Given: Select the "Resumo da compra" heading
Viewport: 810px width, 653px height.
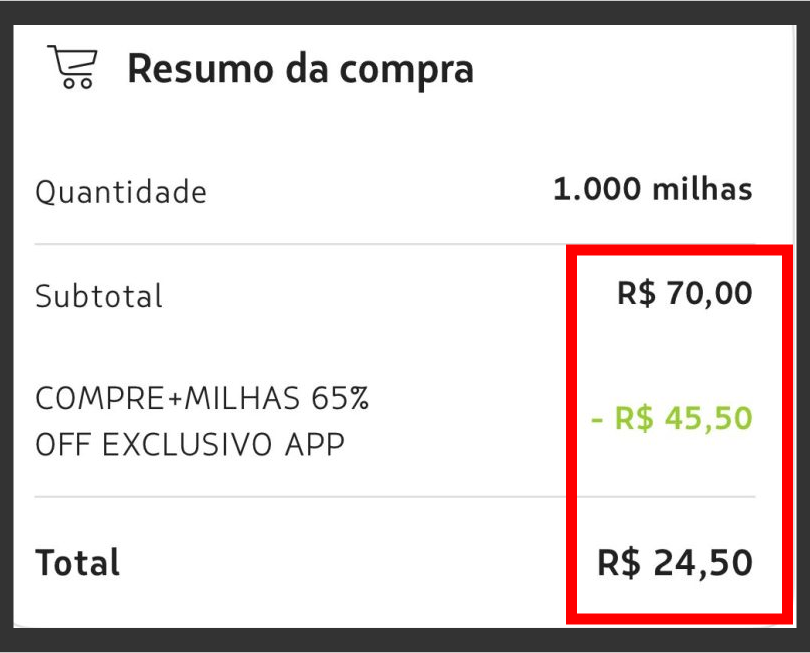Looking at the screenshot, I should 300,69.
